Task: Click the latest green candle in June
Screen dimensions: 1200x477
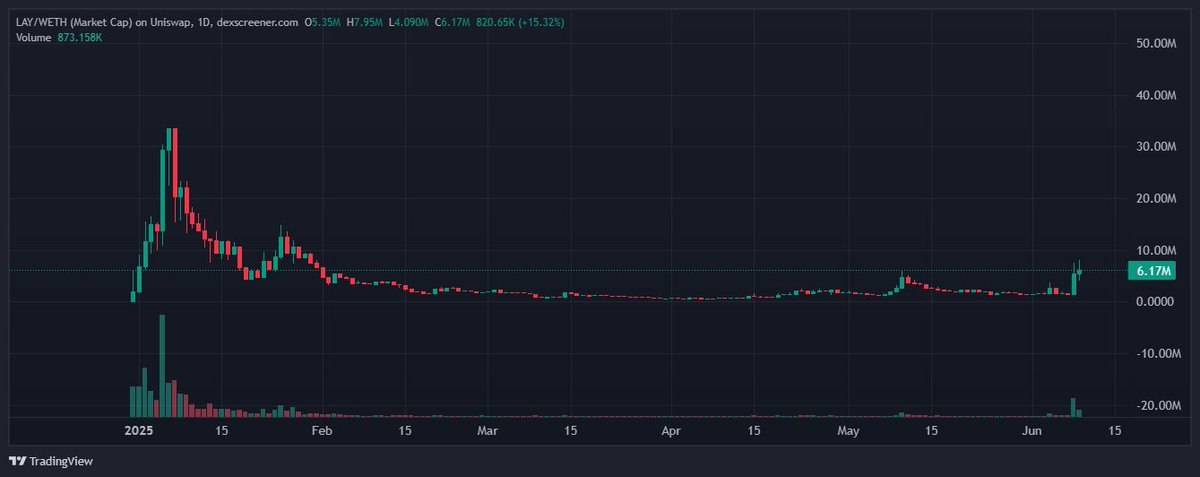Action: coord(1080,270)
